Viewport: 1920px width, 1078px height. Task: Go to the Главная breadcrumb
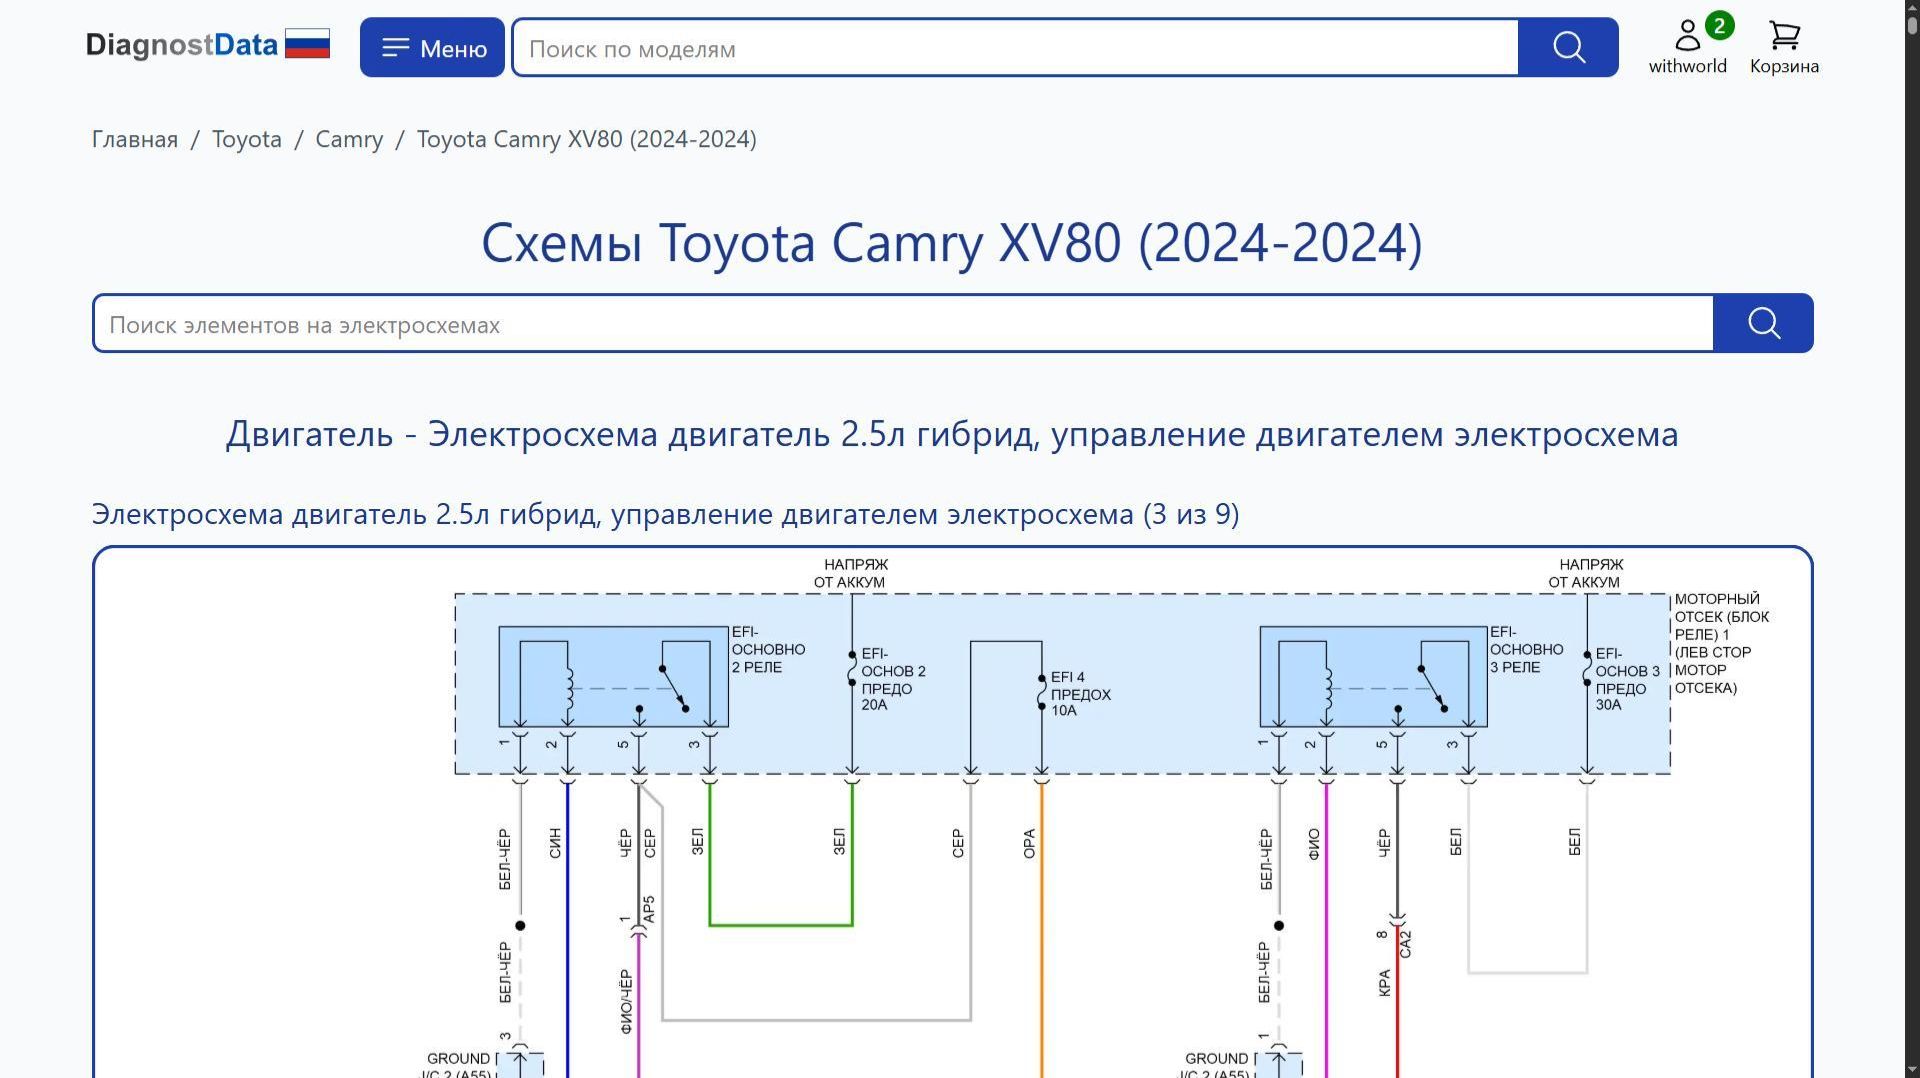(x=135, y=139)
